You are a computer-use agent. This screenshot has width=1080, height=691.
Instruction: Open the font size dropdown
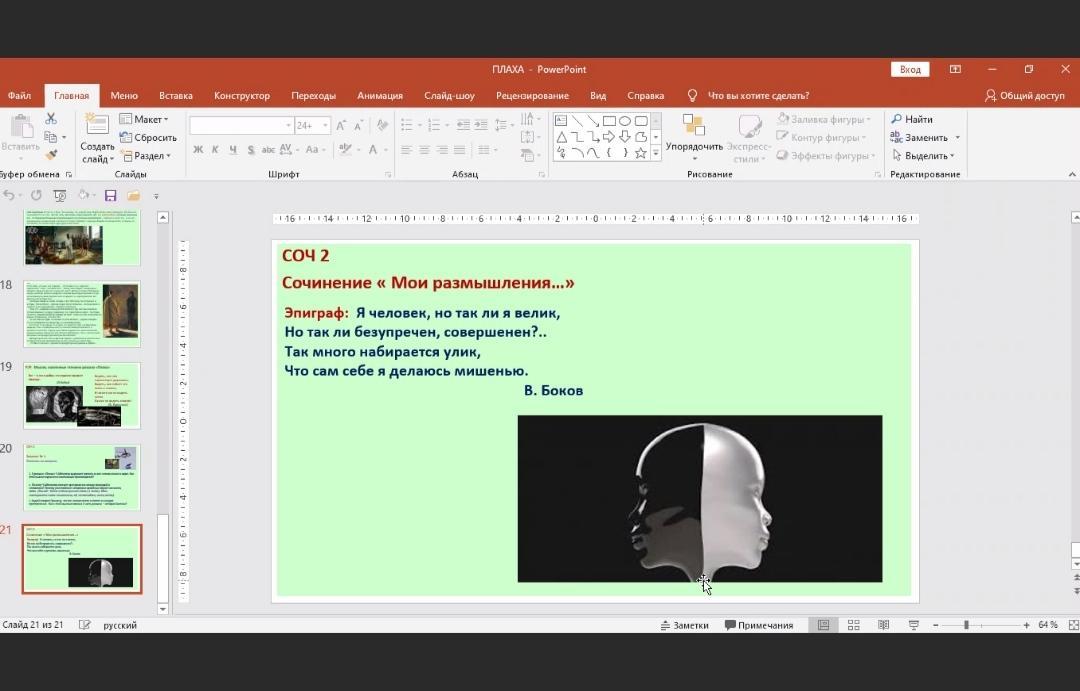pyautogui.click(x=325, y=126)
